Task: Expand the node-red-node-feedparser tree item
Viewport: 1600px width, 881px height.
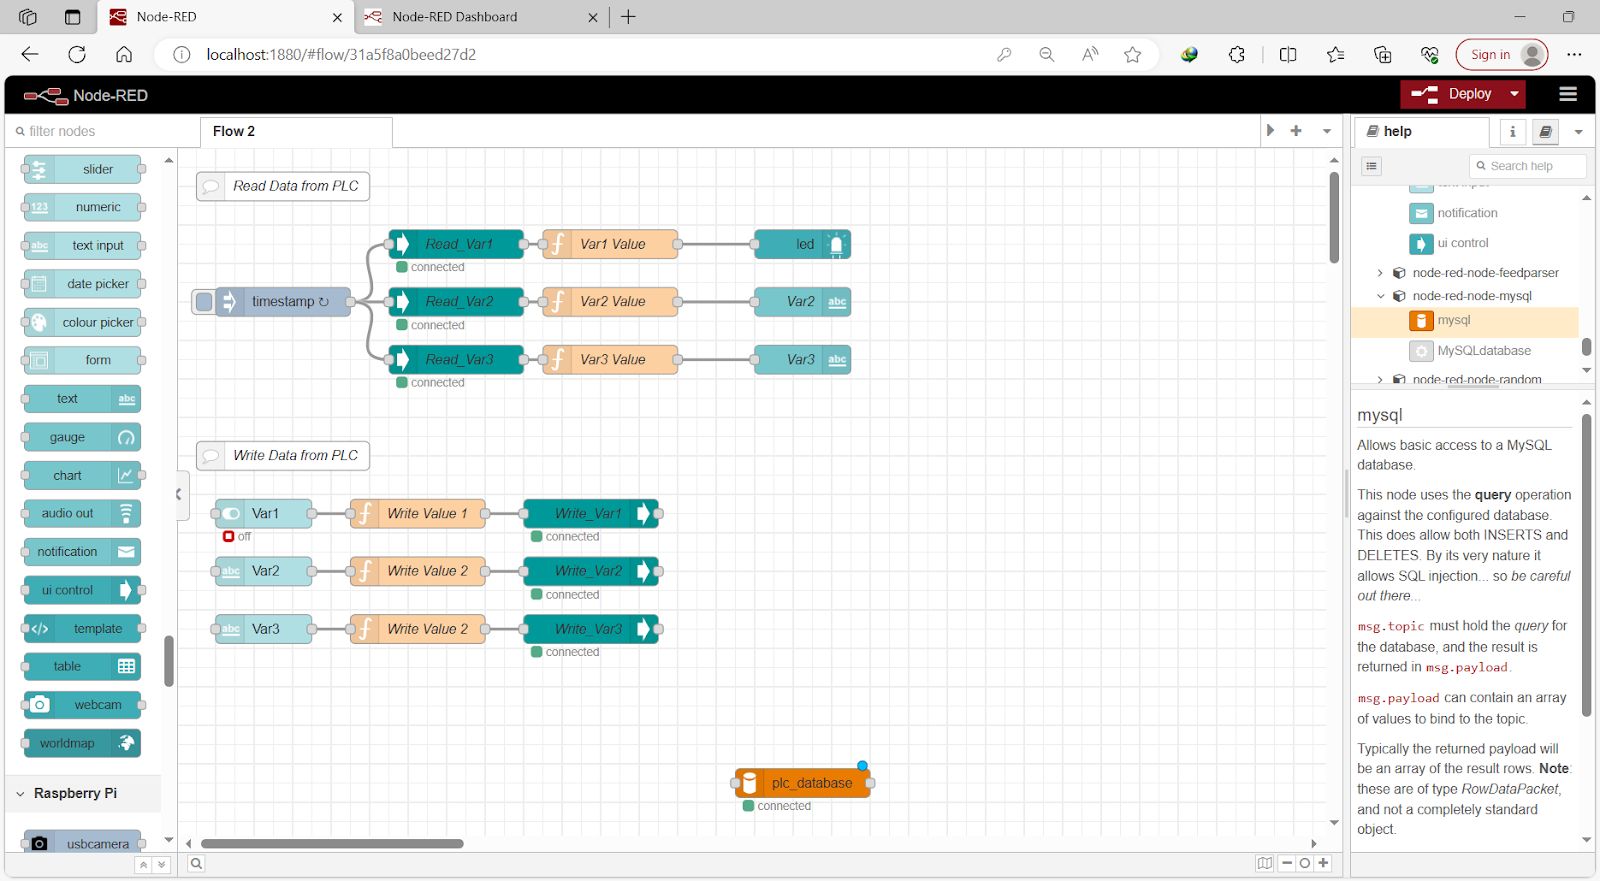Action: tap(1380, 273)
